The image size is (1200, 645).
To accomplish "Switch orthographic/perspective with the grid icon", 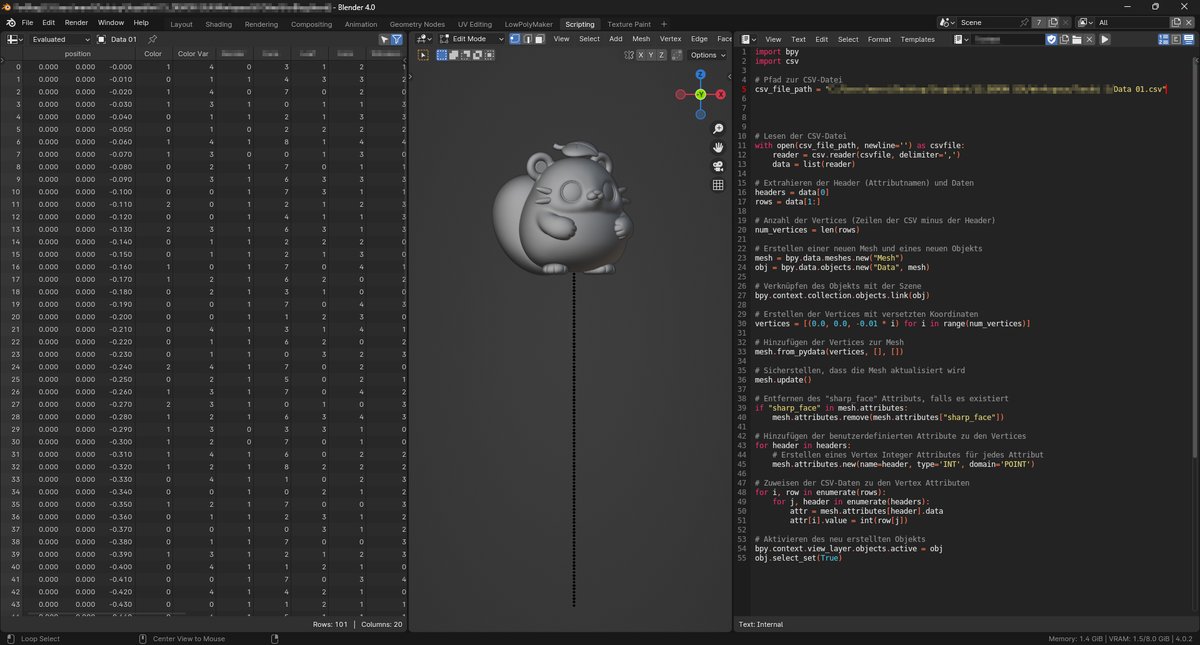I will (718, 185).
